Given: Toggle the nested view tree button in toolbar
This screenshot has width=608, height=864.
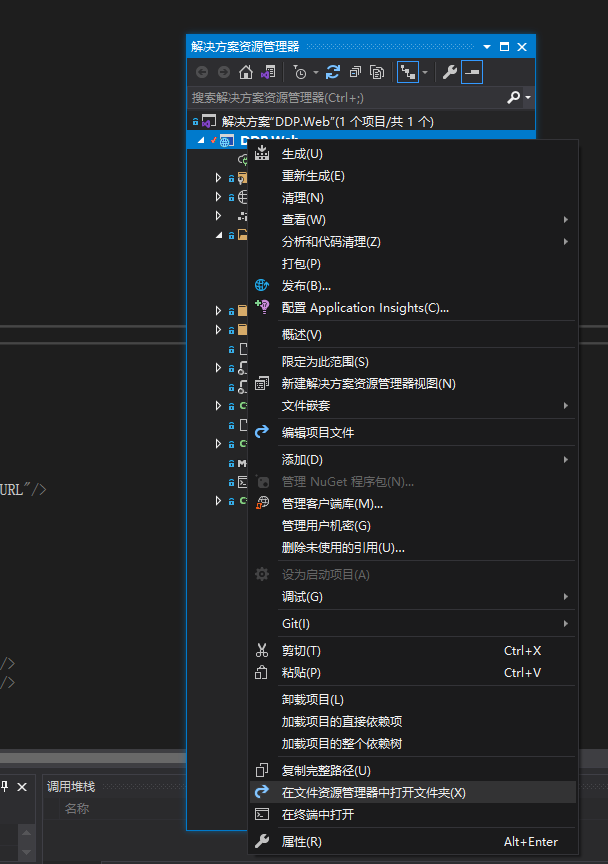Looking at the screenshot, I should [408, 72].
